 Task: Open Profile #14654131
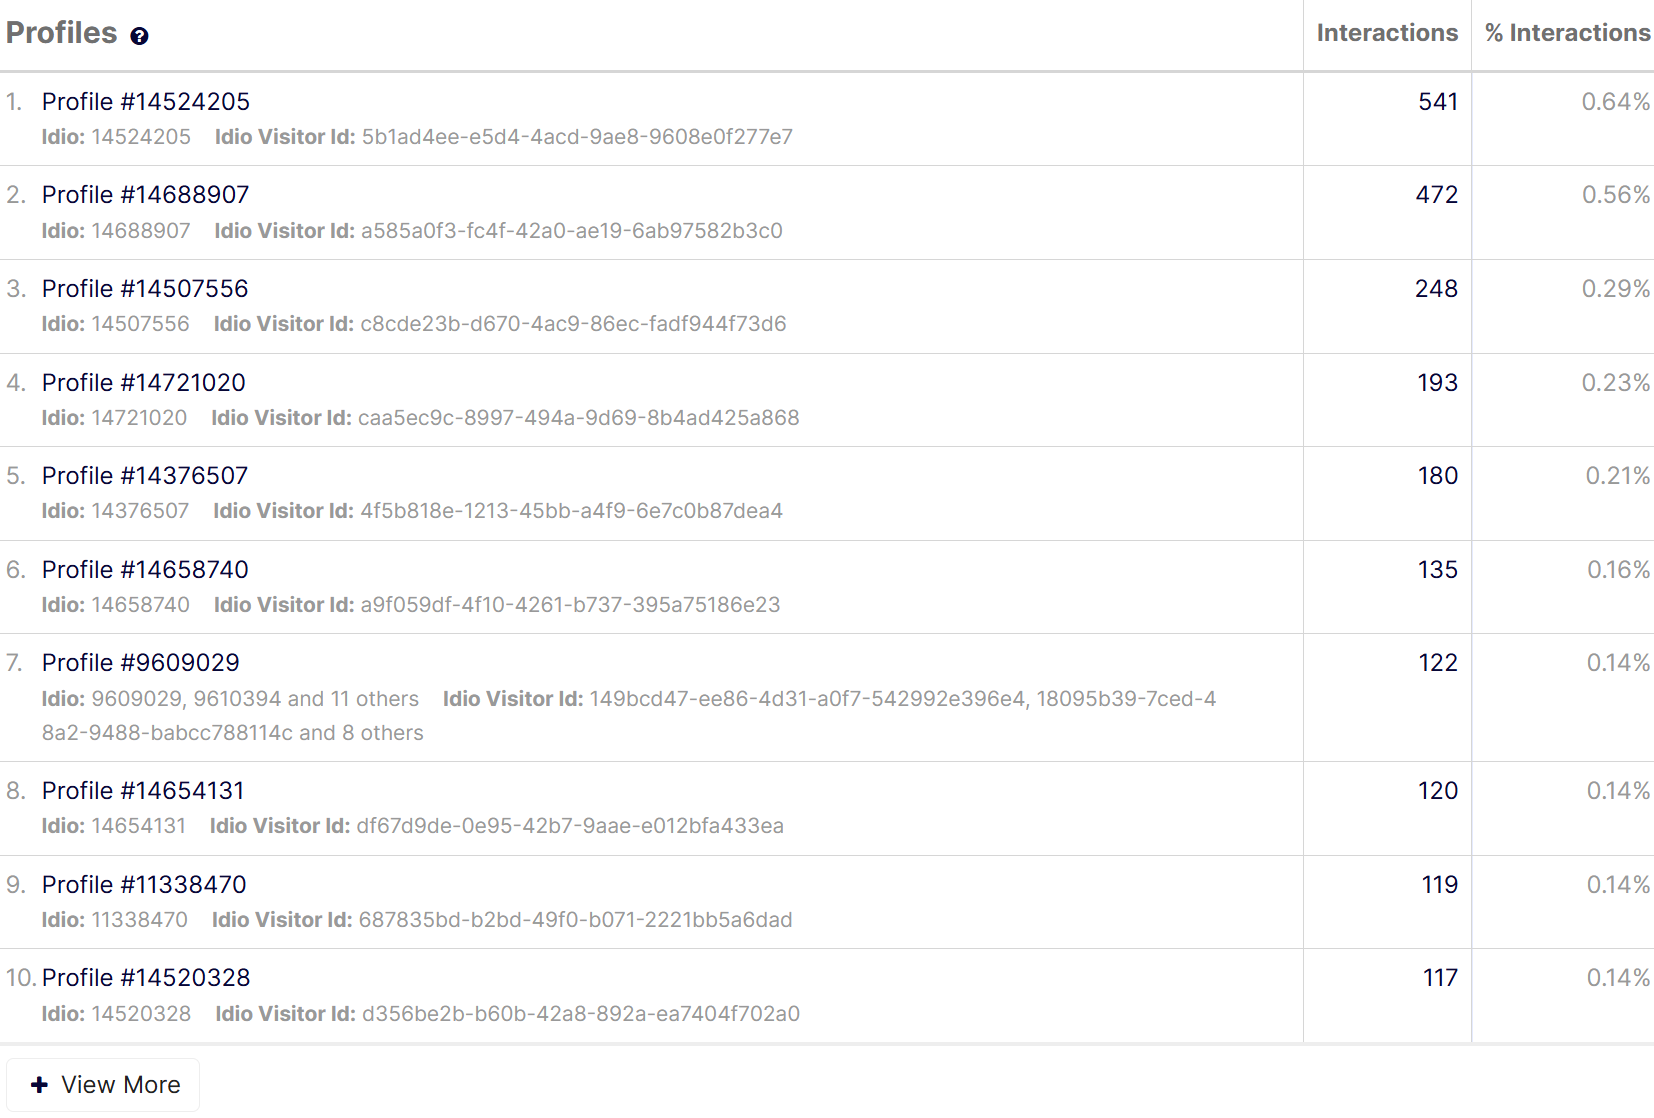click(143, 791)
